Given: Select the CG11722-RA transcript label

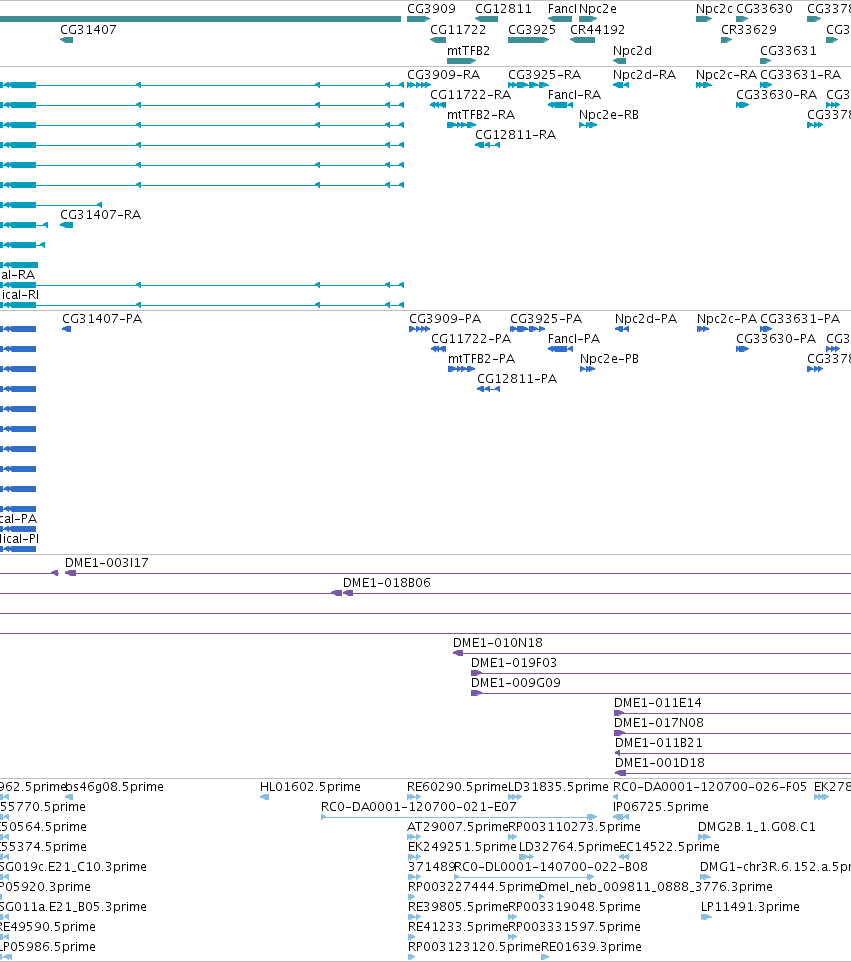Looking at the screenshot, I should tap(471, 94).
